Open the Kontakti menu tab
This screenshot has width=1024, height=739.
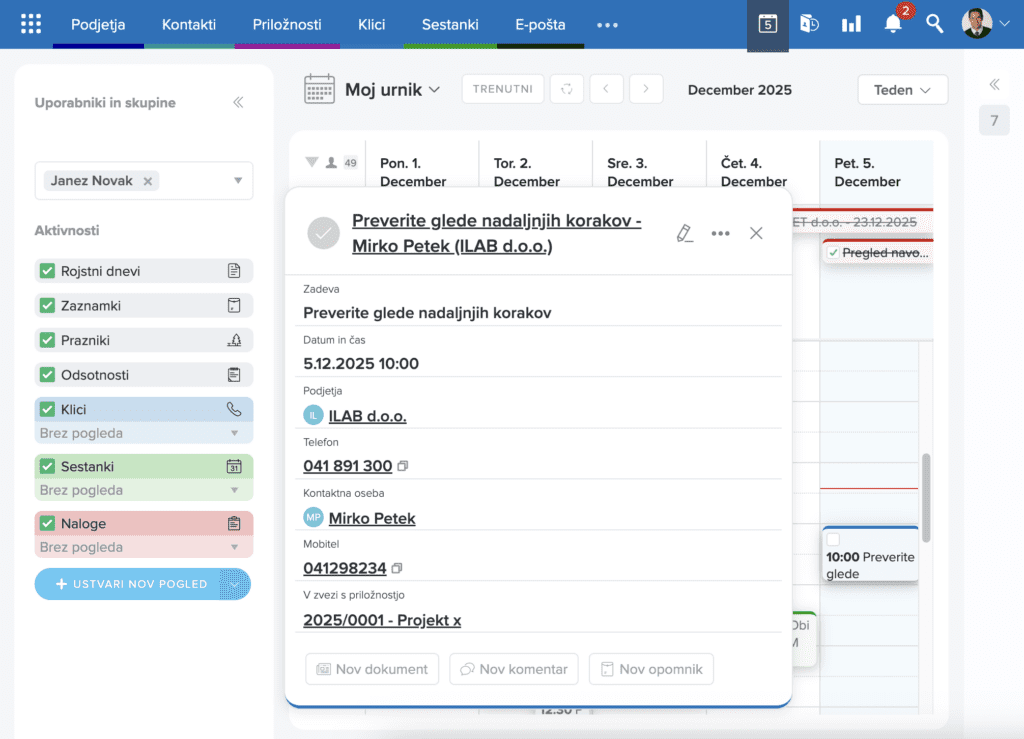[189, 24]
